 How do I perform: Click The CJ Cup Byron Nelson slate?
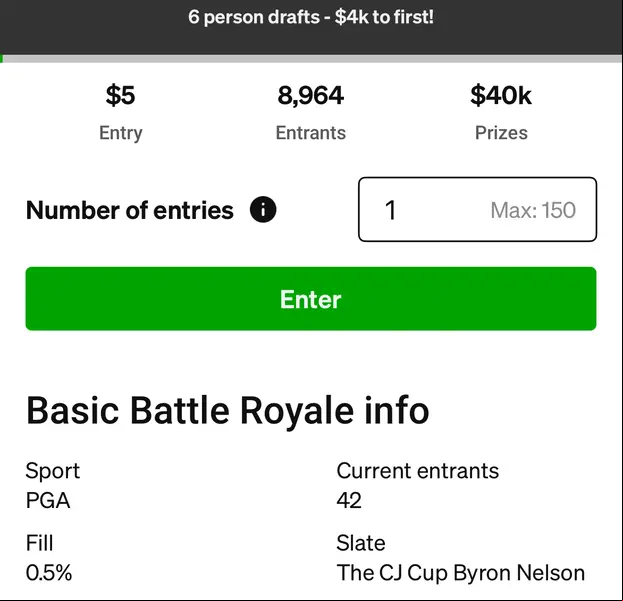click(461, 573)
